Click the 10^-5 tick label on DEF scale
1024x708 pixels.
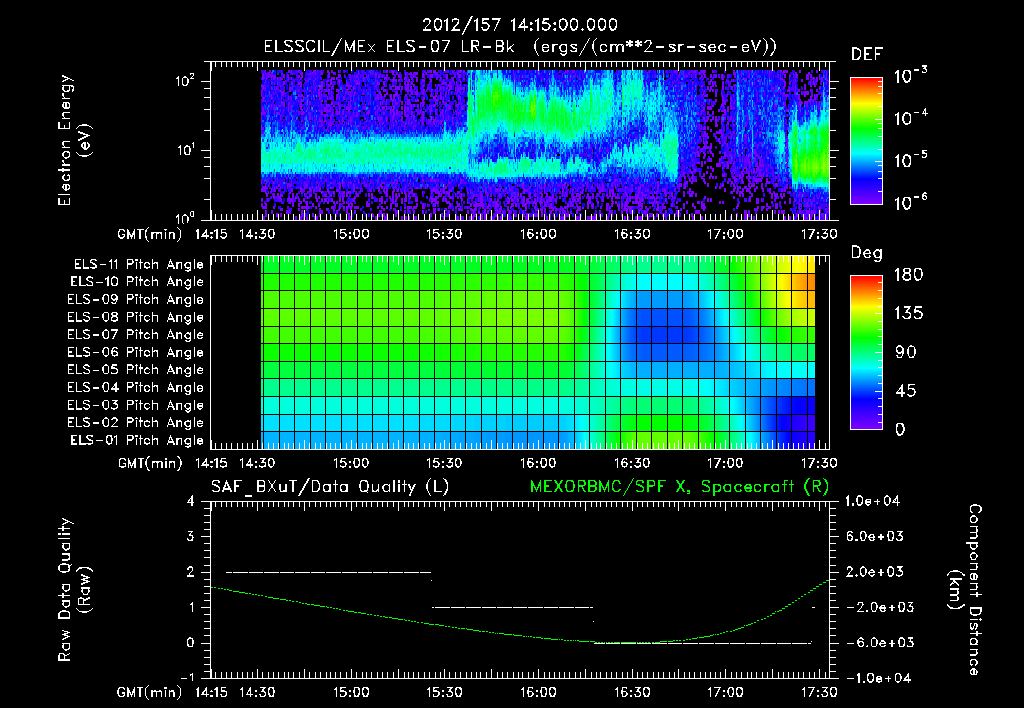[910, 159]
